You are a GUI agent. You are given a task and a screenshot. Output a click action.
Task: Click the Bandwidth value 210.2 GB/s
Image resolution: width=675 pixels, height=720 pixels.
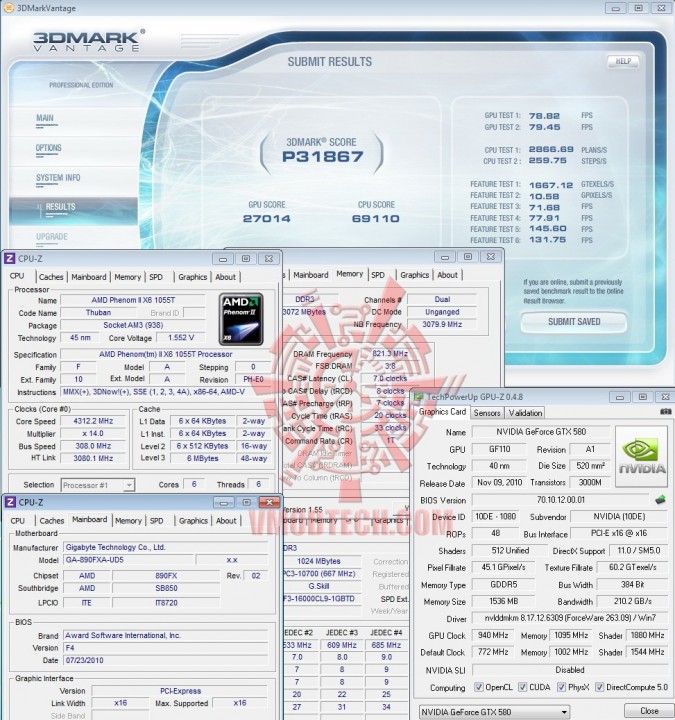coord(632,601)
